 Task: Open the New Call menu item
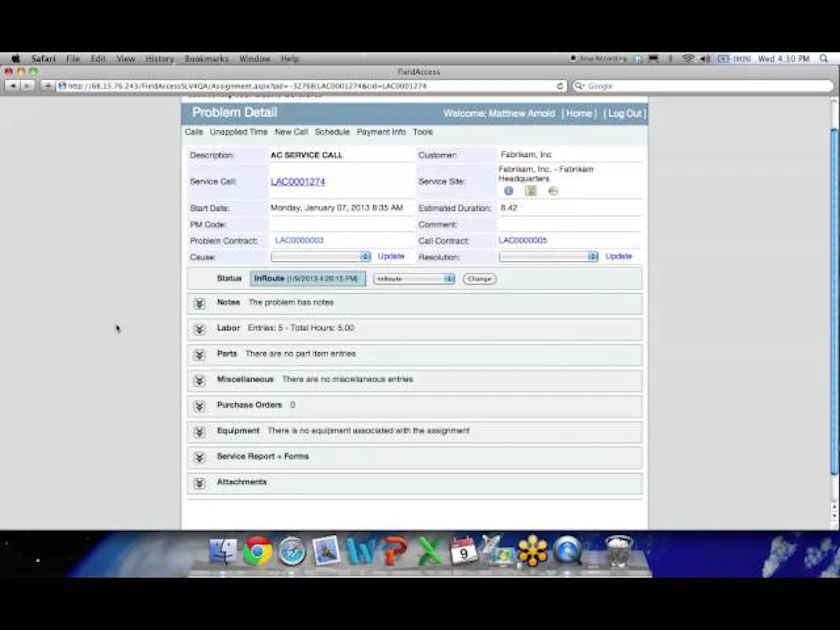(x=291, y=132)
